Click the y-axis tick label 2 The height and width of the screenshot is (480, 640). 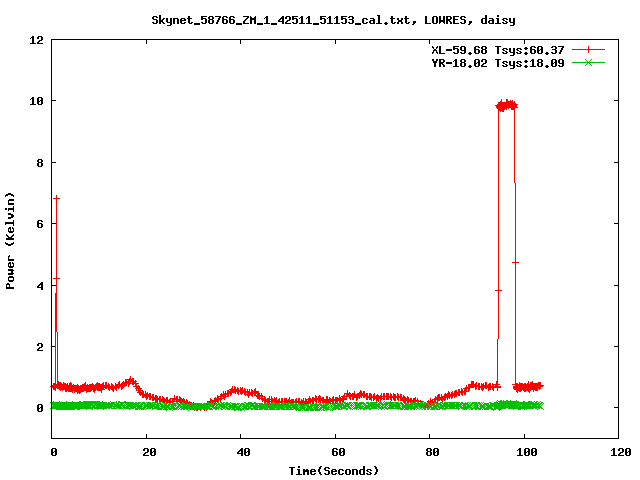(x=40, y=347)
